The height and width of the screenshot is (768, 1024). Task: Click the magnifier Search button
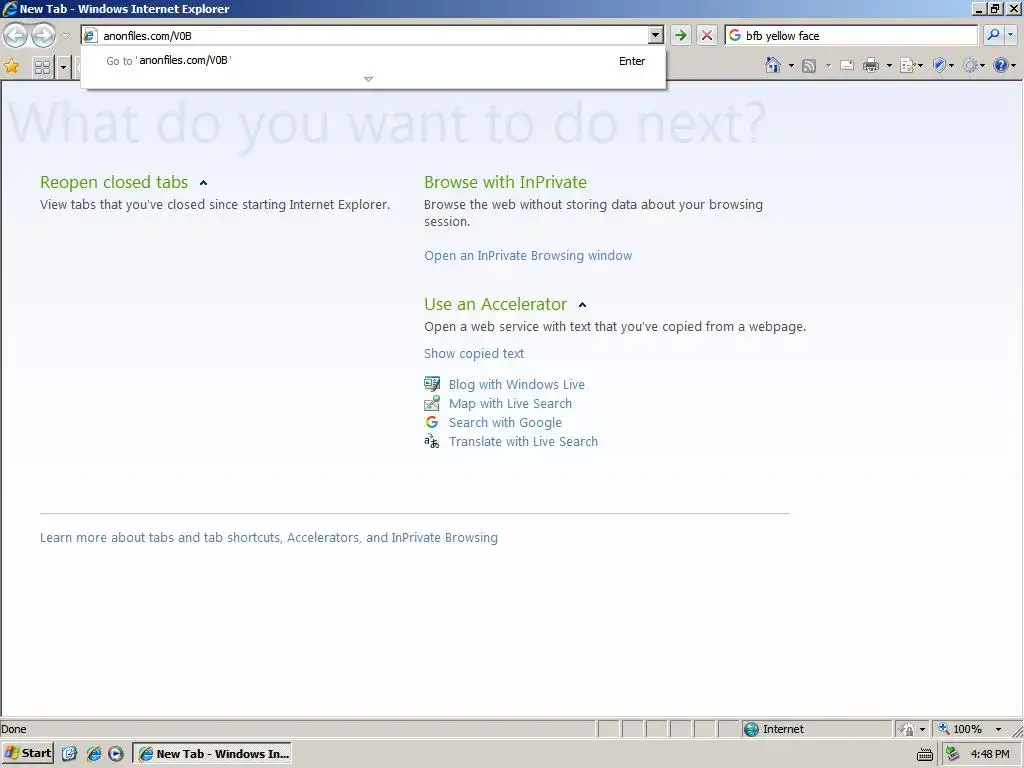coord(993,35)
